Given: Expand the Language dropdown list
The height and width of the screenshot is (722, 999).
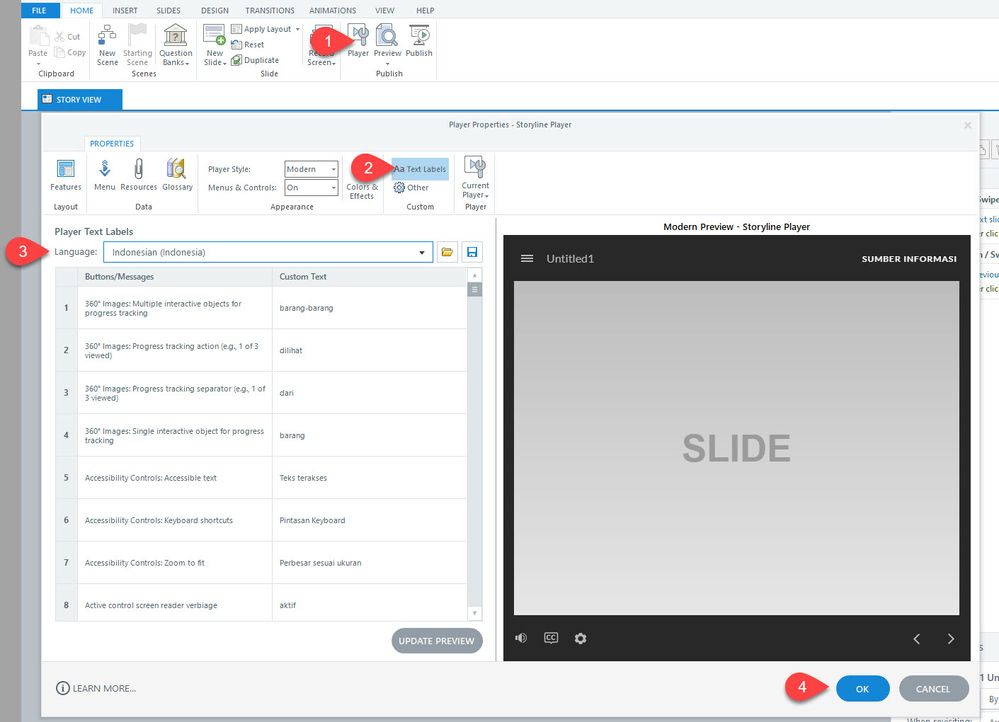Looking at the screenshot, I should click(x=422, y=253).
